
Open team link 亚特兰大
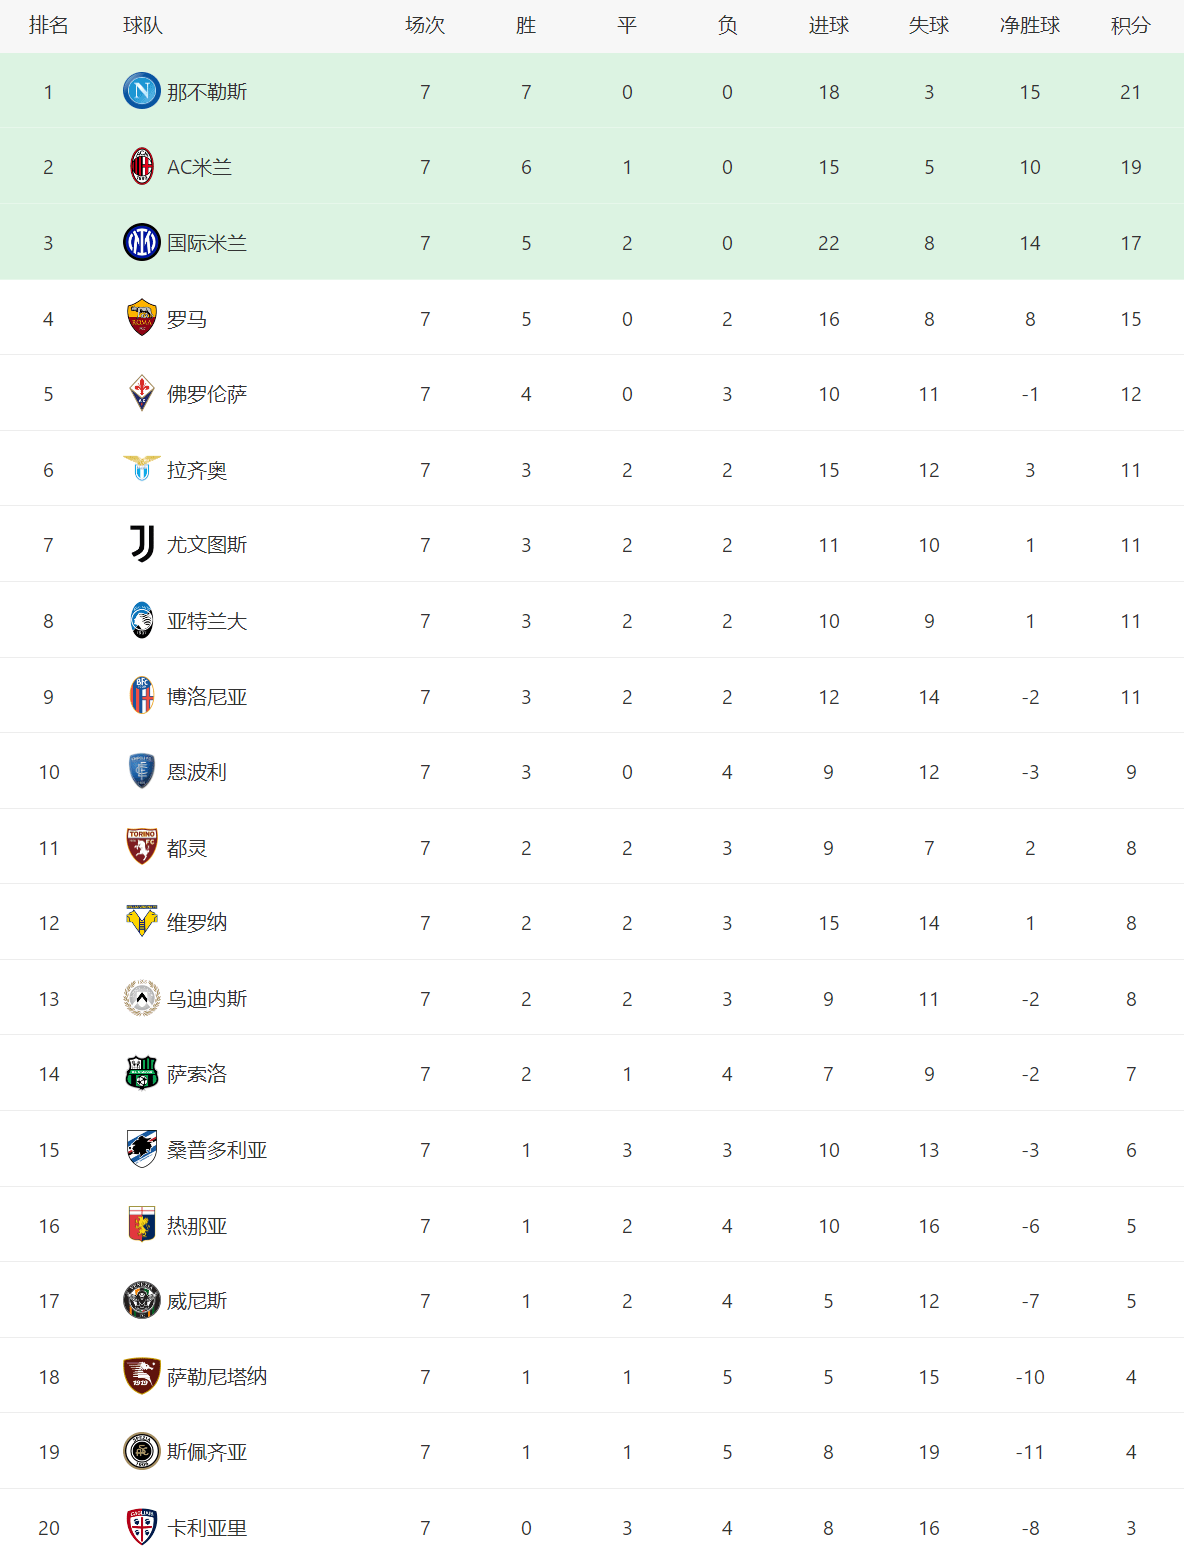pos(207,621)
